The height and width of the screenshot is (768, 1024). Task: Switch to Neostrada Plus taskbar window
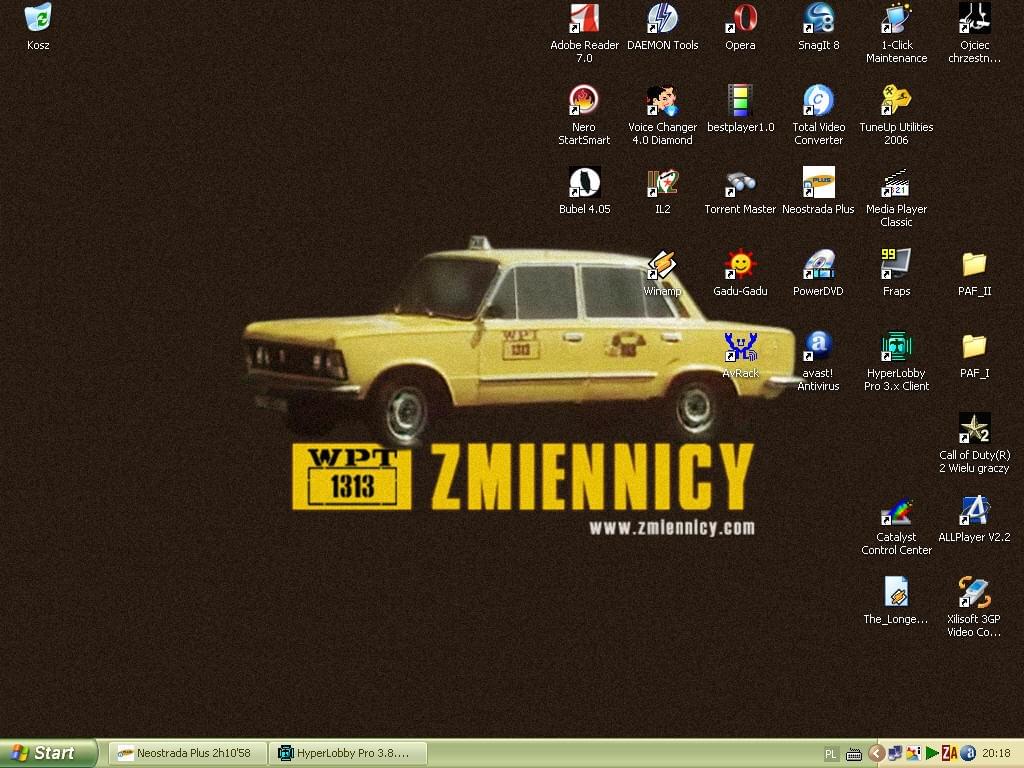[x=186, y=753]
